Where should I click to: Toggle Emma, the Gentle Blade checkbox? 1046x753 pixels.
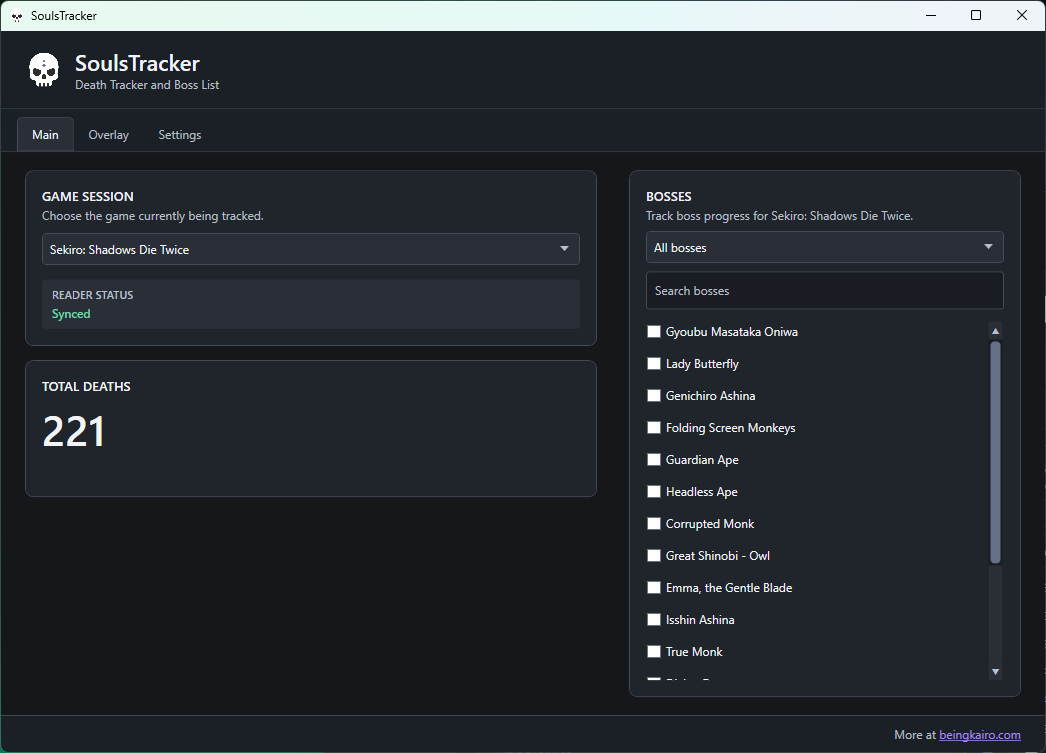coord(654,588)
